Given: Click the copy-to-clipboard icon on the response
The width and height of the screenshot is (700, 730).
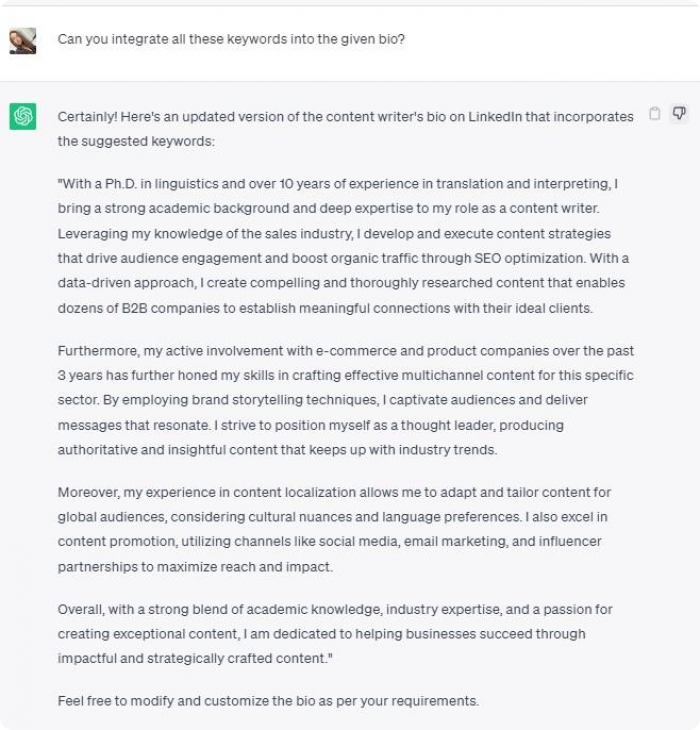Looking at the screenshot, I should click(x=654, y=113).
